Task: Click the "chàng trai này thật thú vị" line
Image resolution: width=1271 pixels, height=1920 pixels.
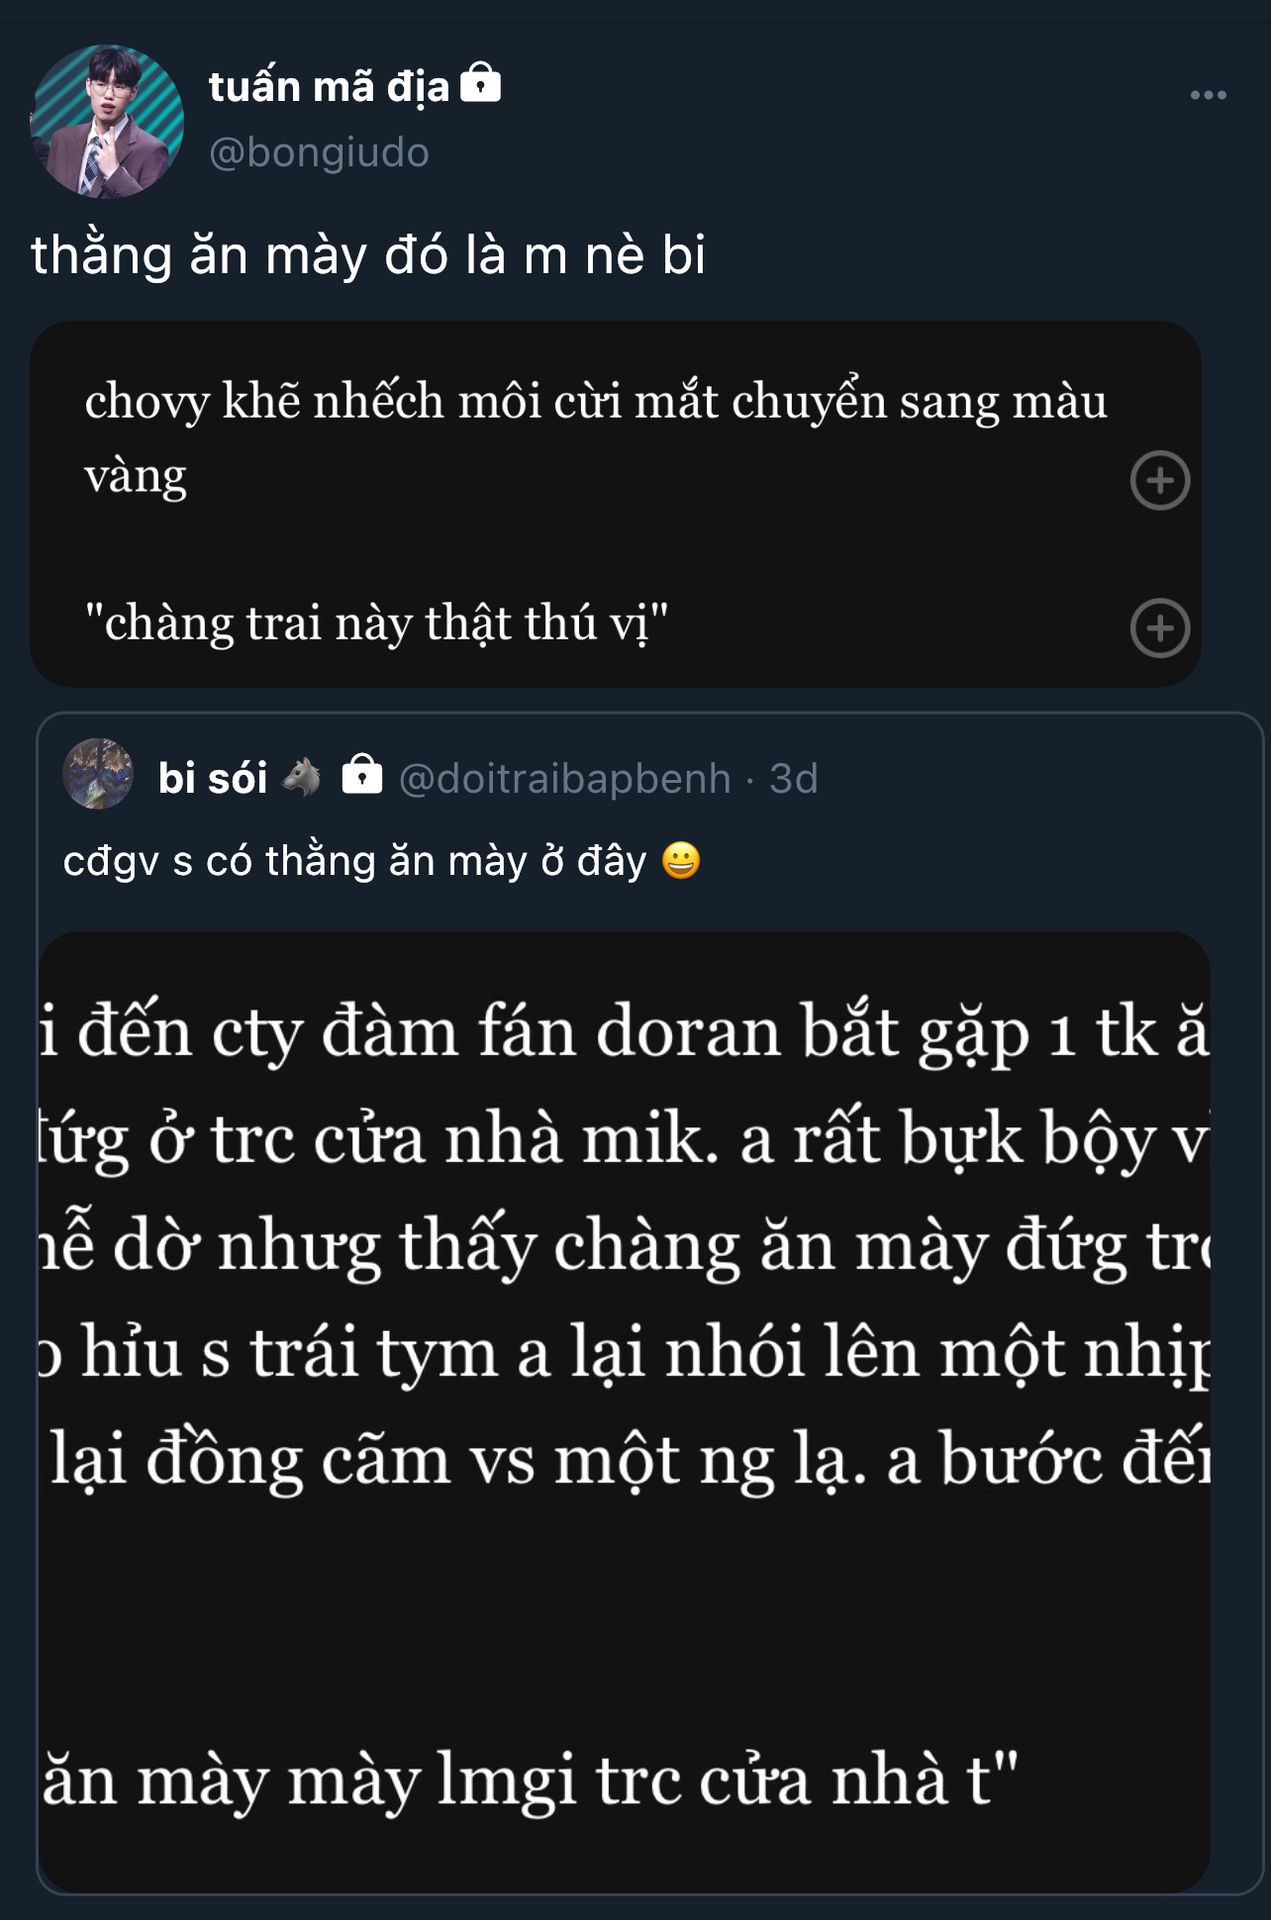Action: (x=376, y=623)
